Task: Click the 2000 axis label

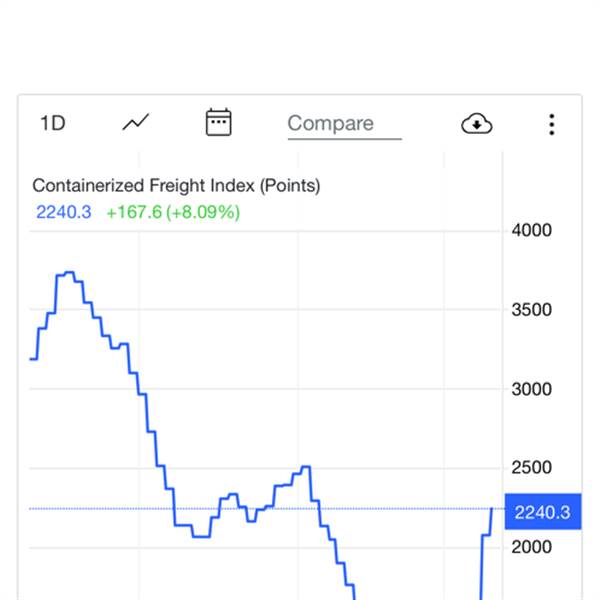Action: [532, 547]
